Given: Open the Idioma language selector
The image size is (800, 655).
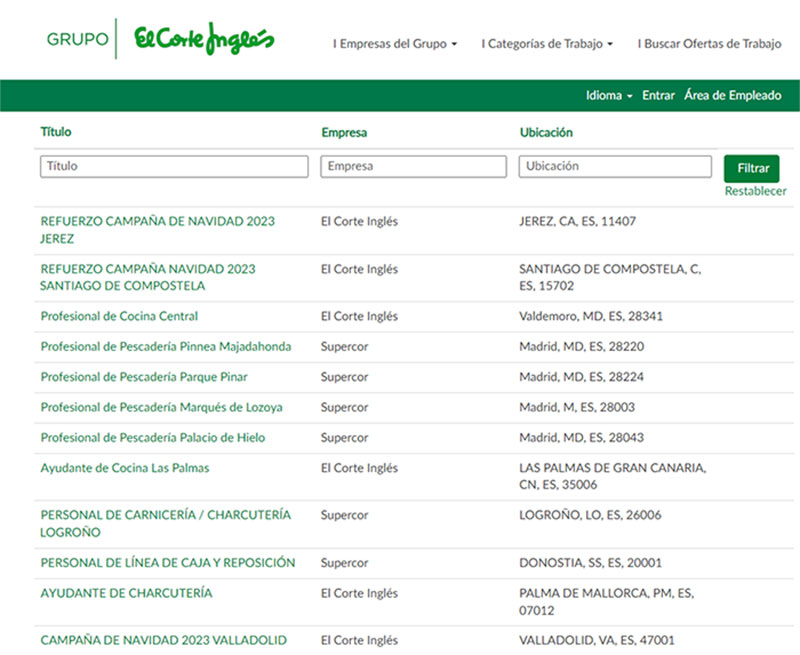Looking at the screenshot, I should point(609,96).
